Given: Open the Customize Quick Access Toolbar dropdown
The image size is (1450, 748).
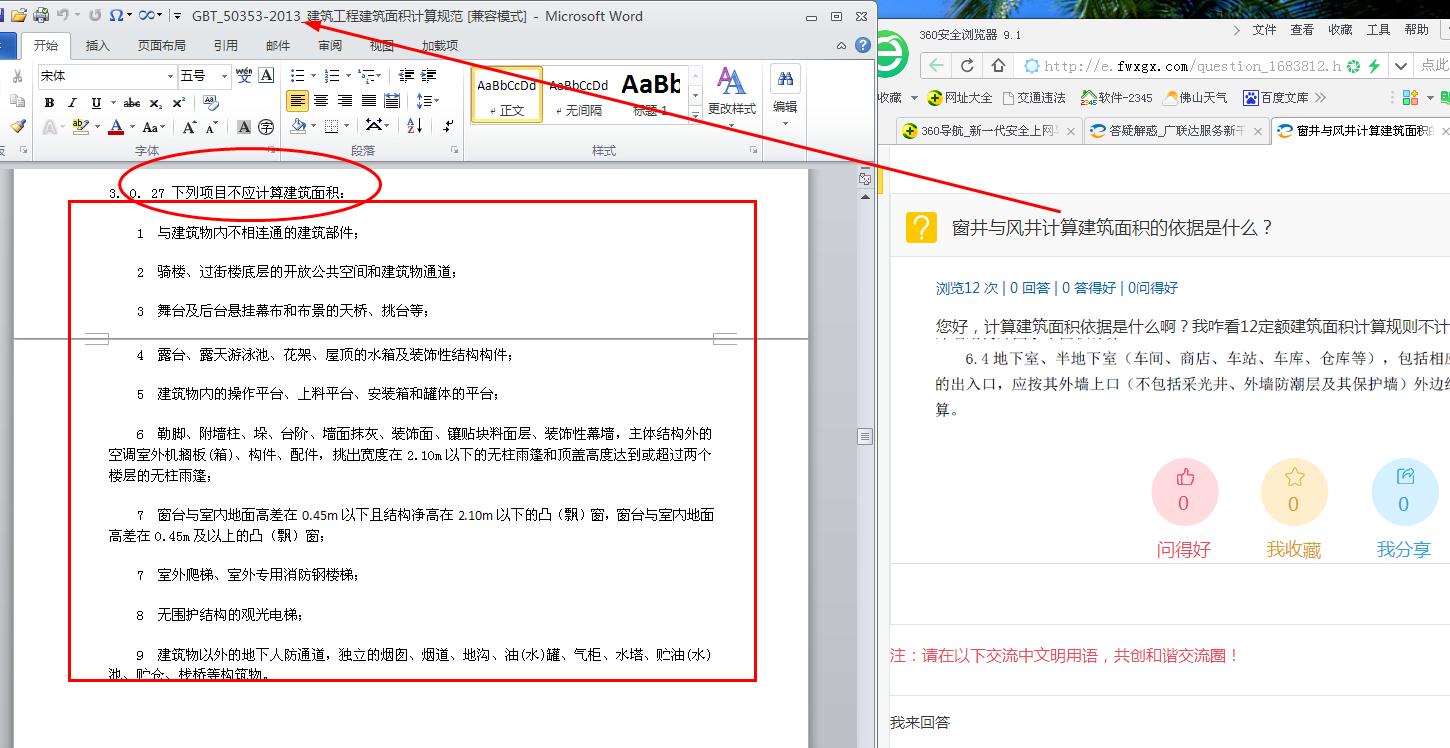Looking at the screenshot, I should point(177,15).
